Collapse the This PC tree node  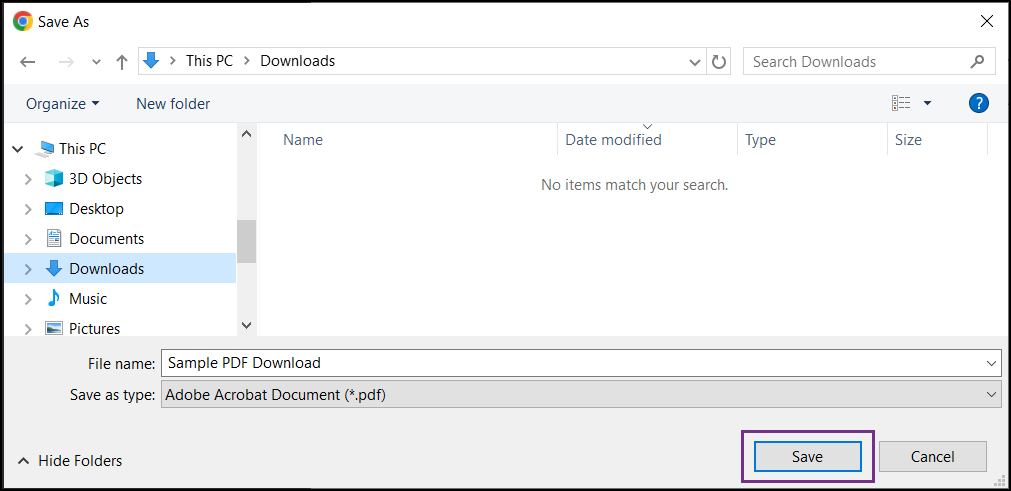17,149
